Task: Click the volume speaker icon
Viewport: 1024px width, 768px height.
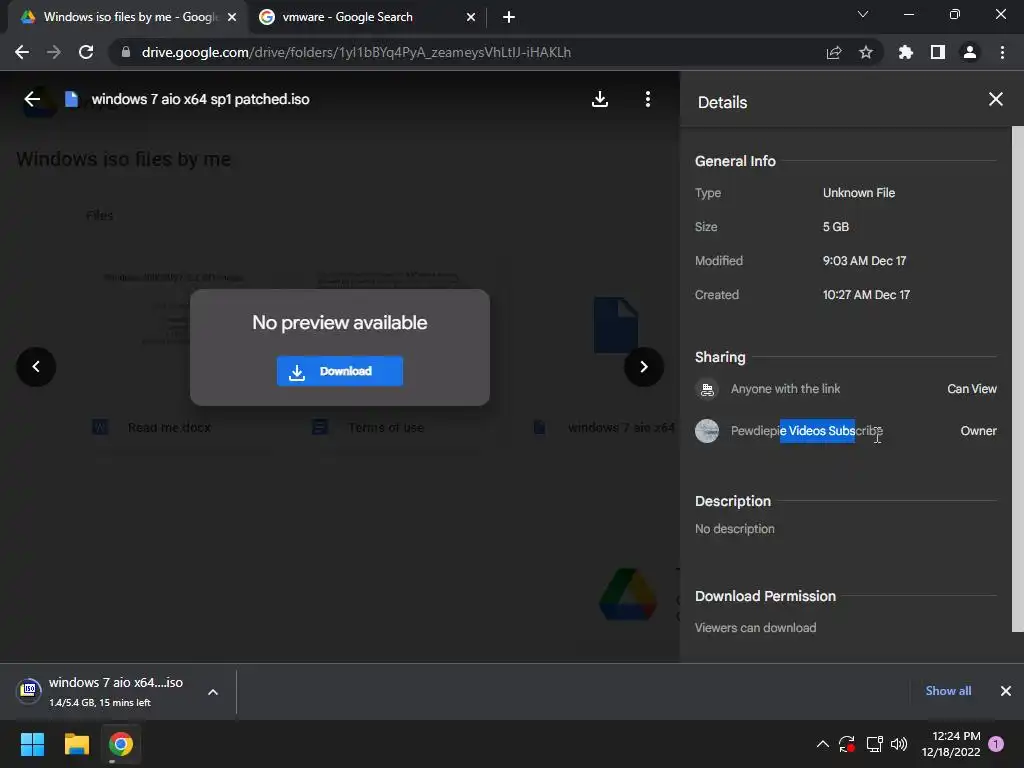Action: coord(899,744)
